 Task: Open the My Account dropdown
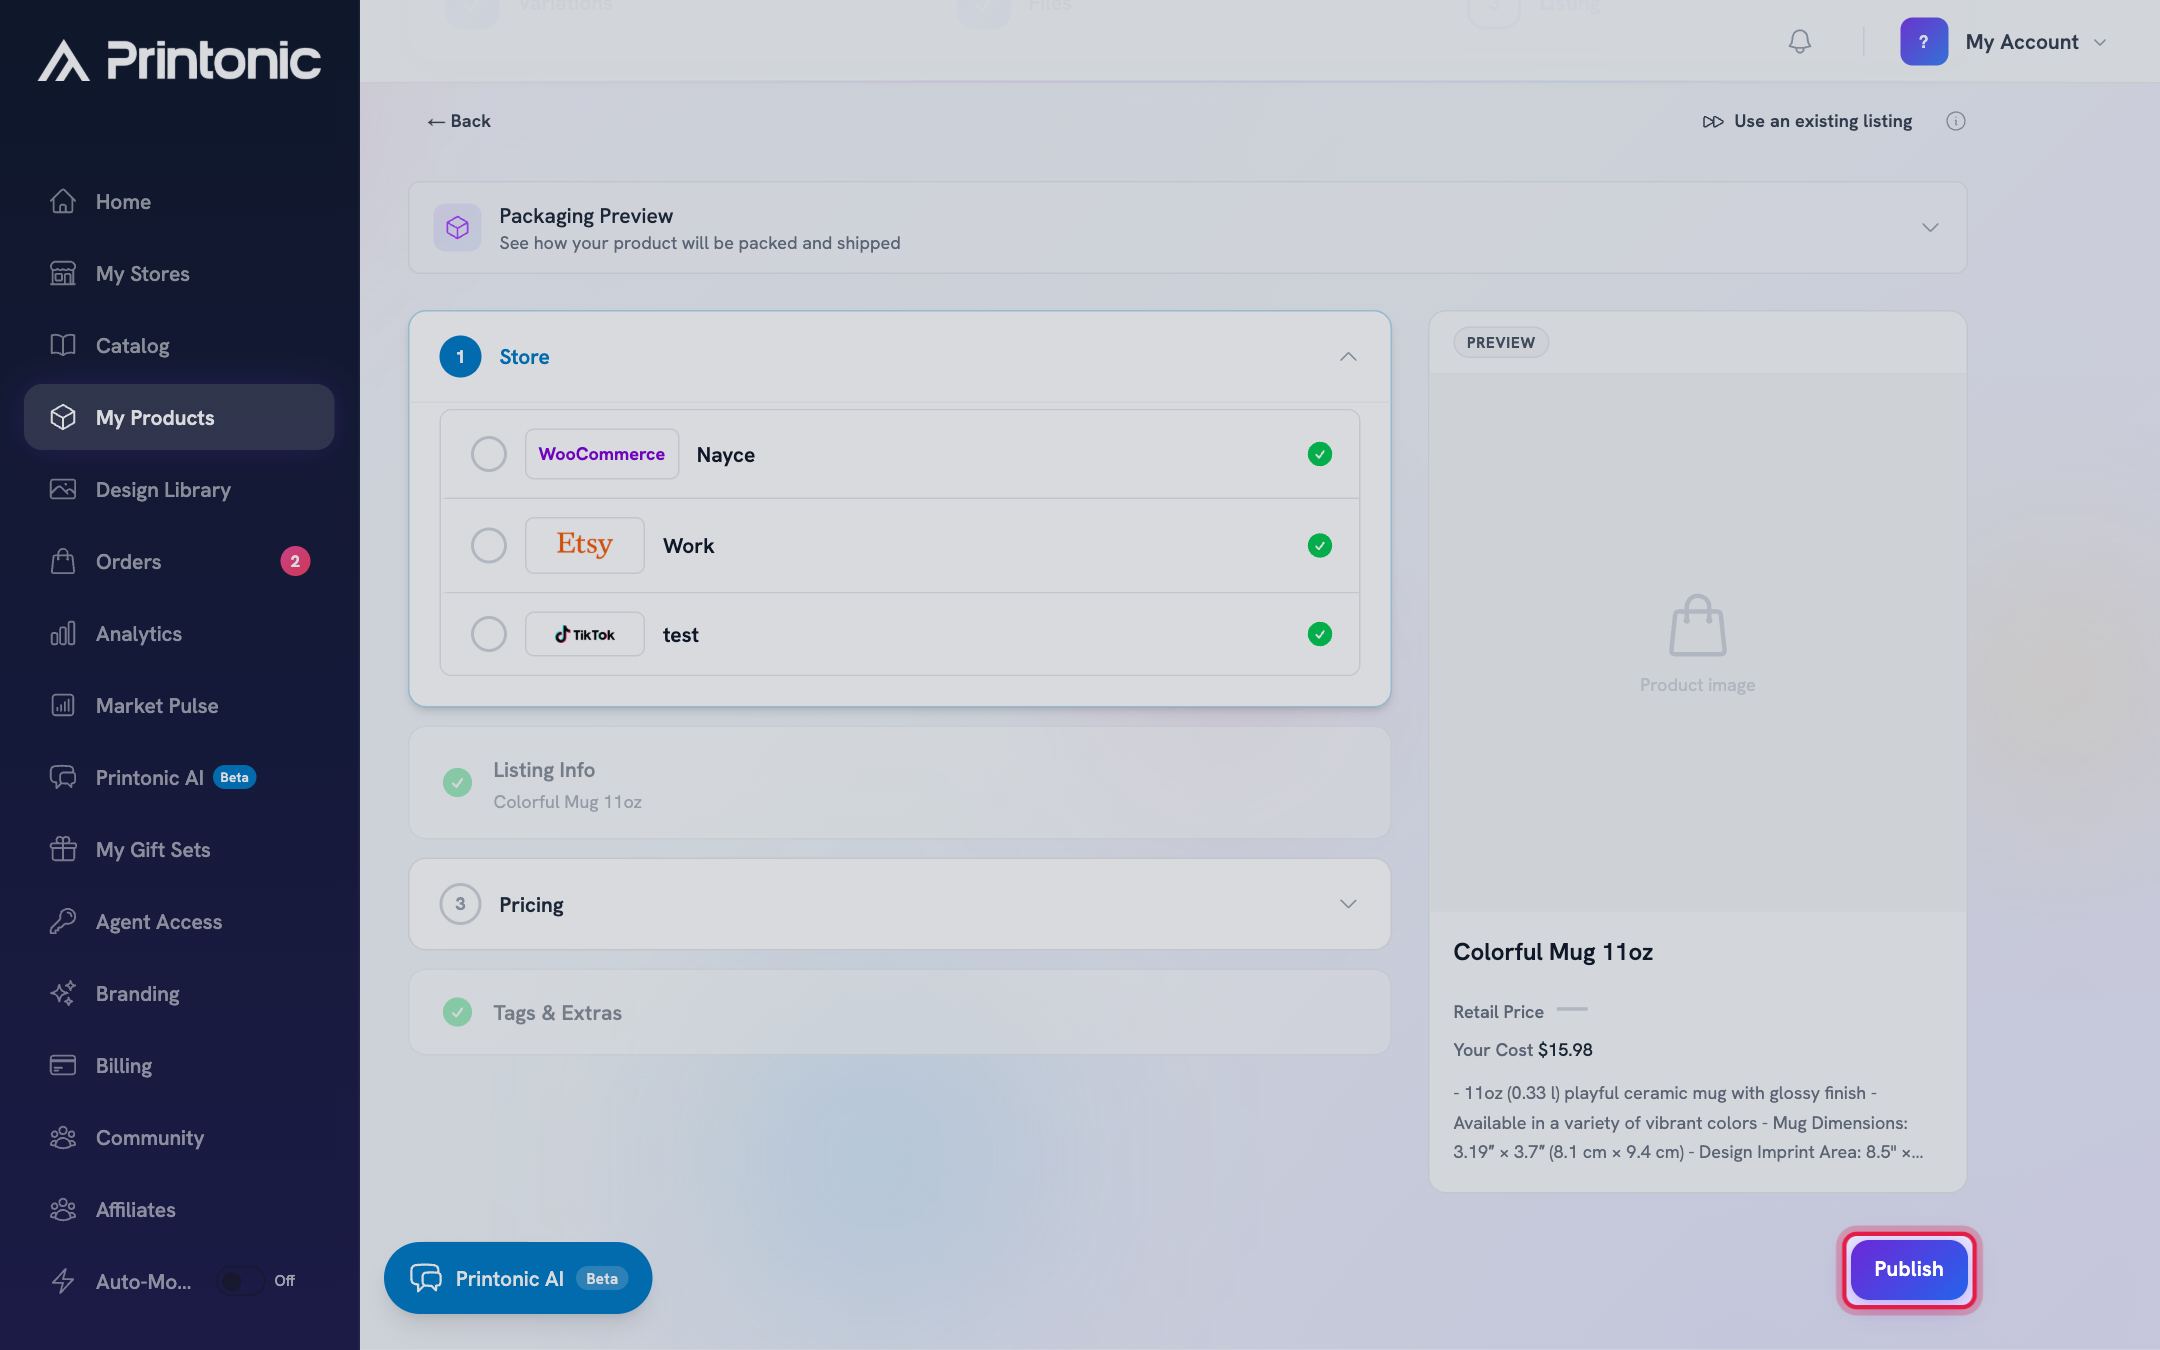pos(2004,42)
